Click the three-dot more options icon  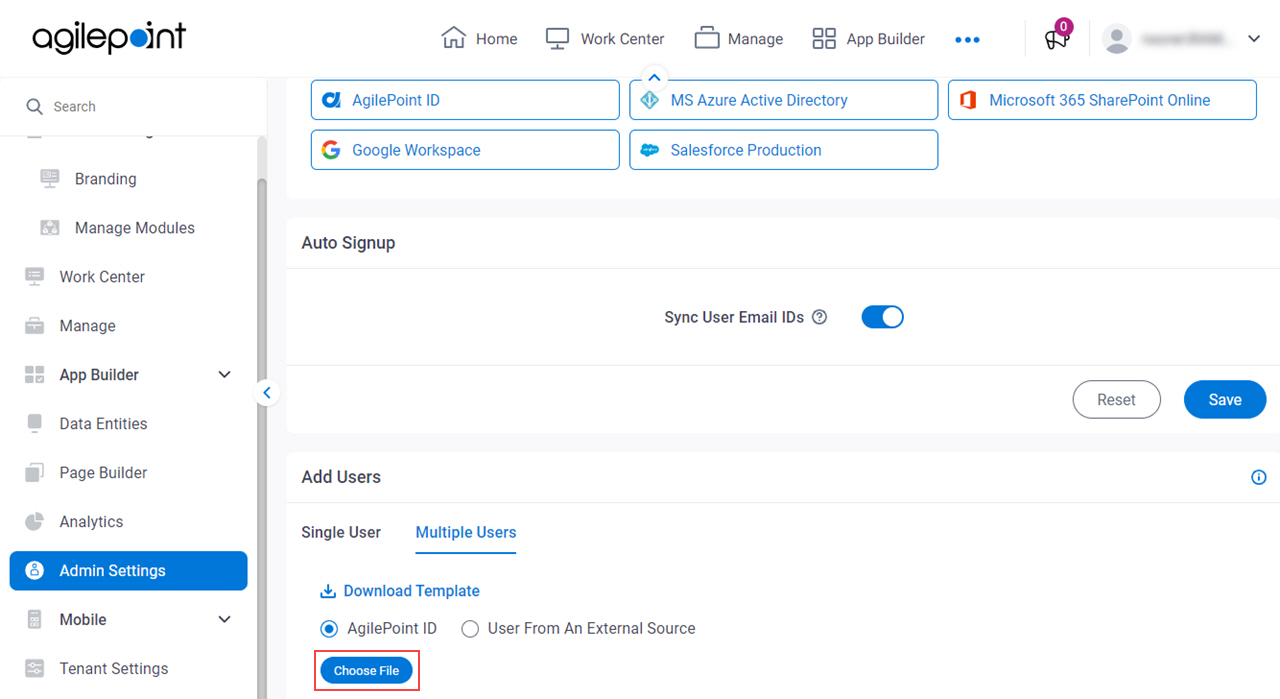(967, 39)
